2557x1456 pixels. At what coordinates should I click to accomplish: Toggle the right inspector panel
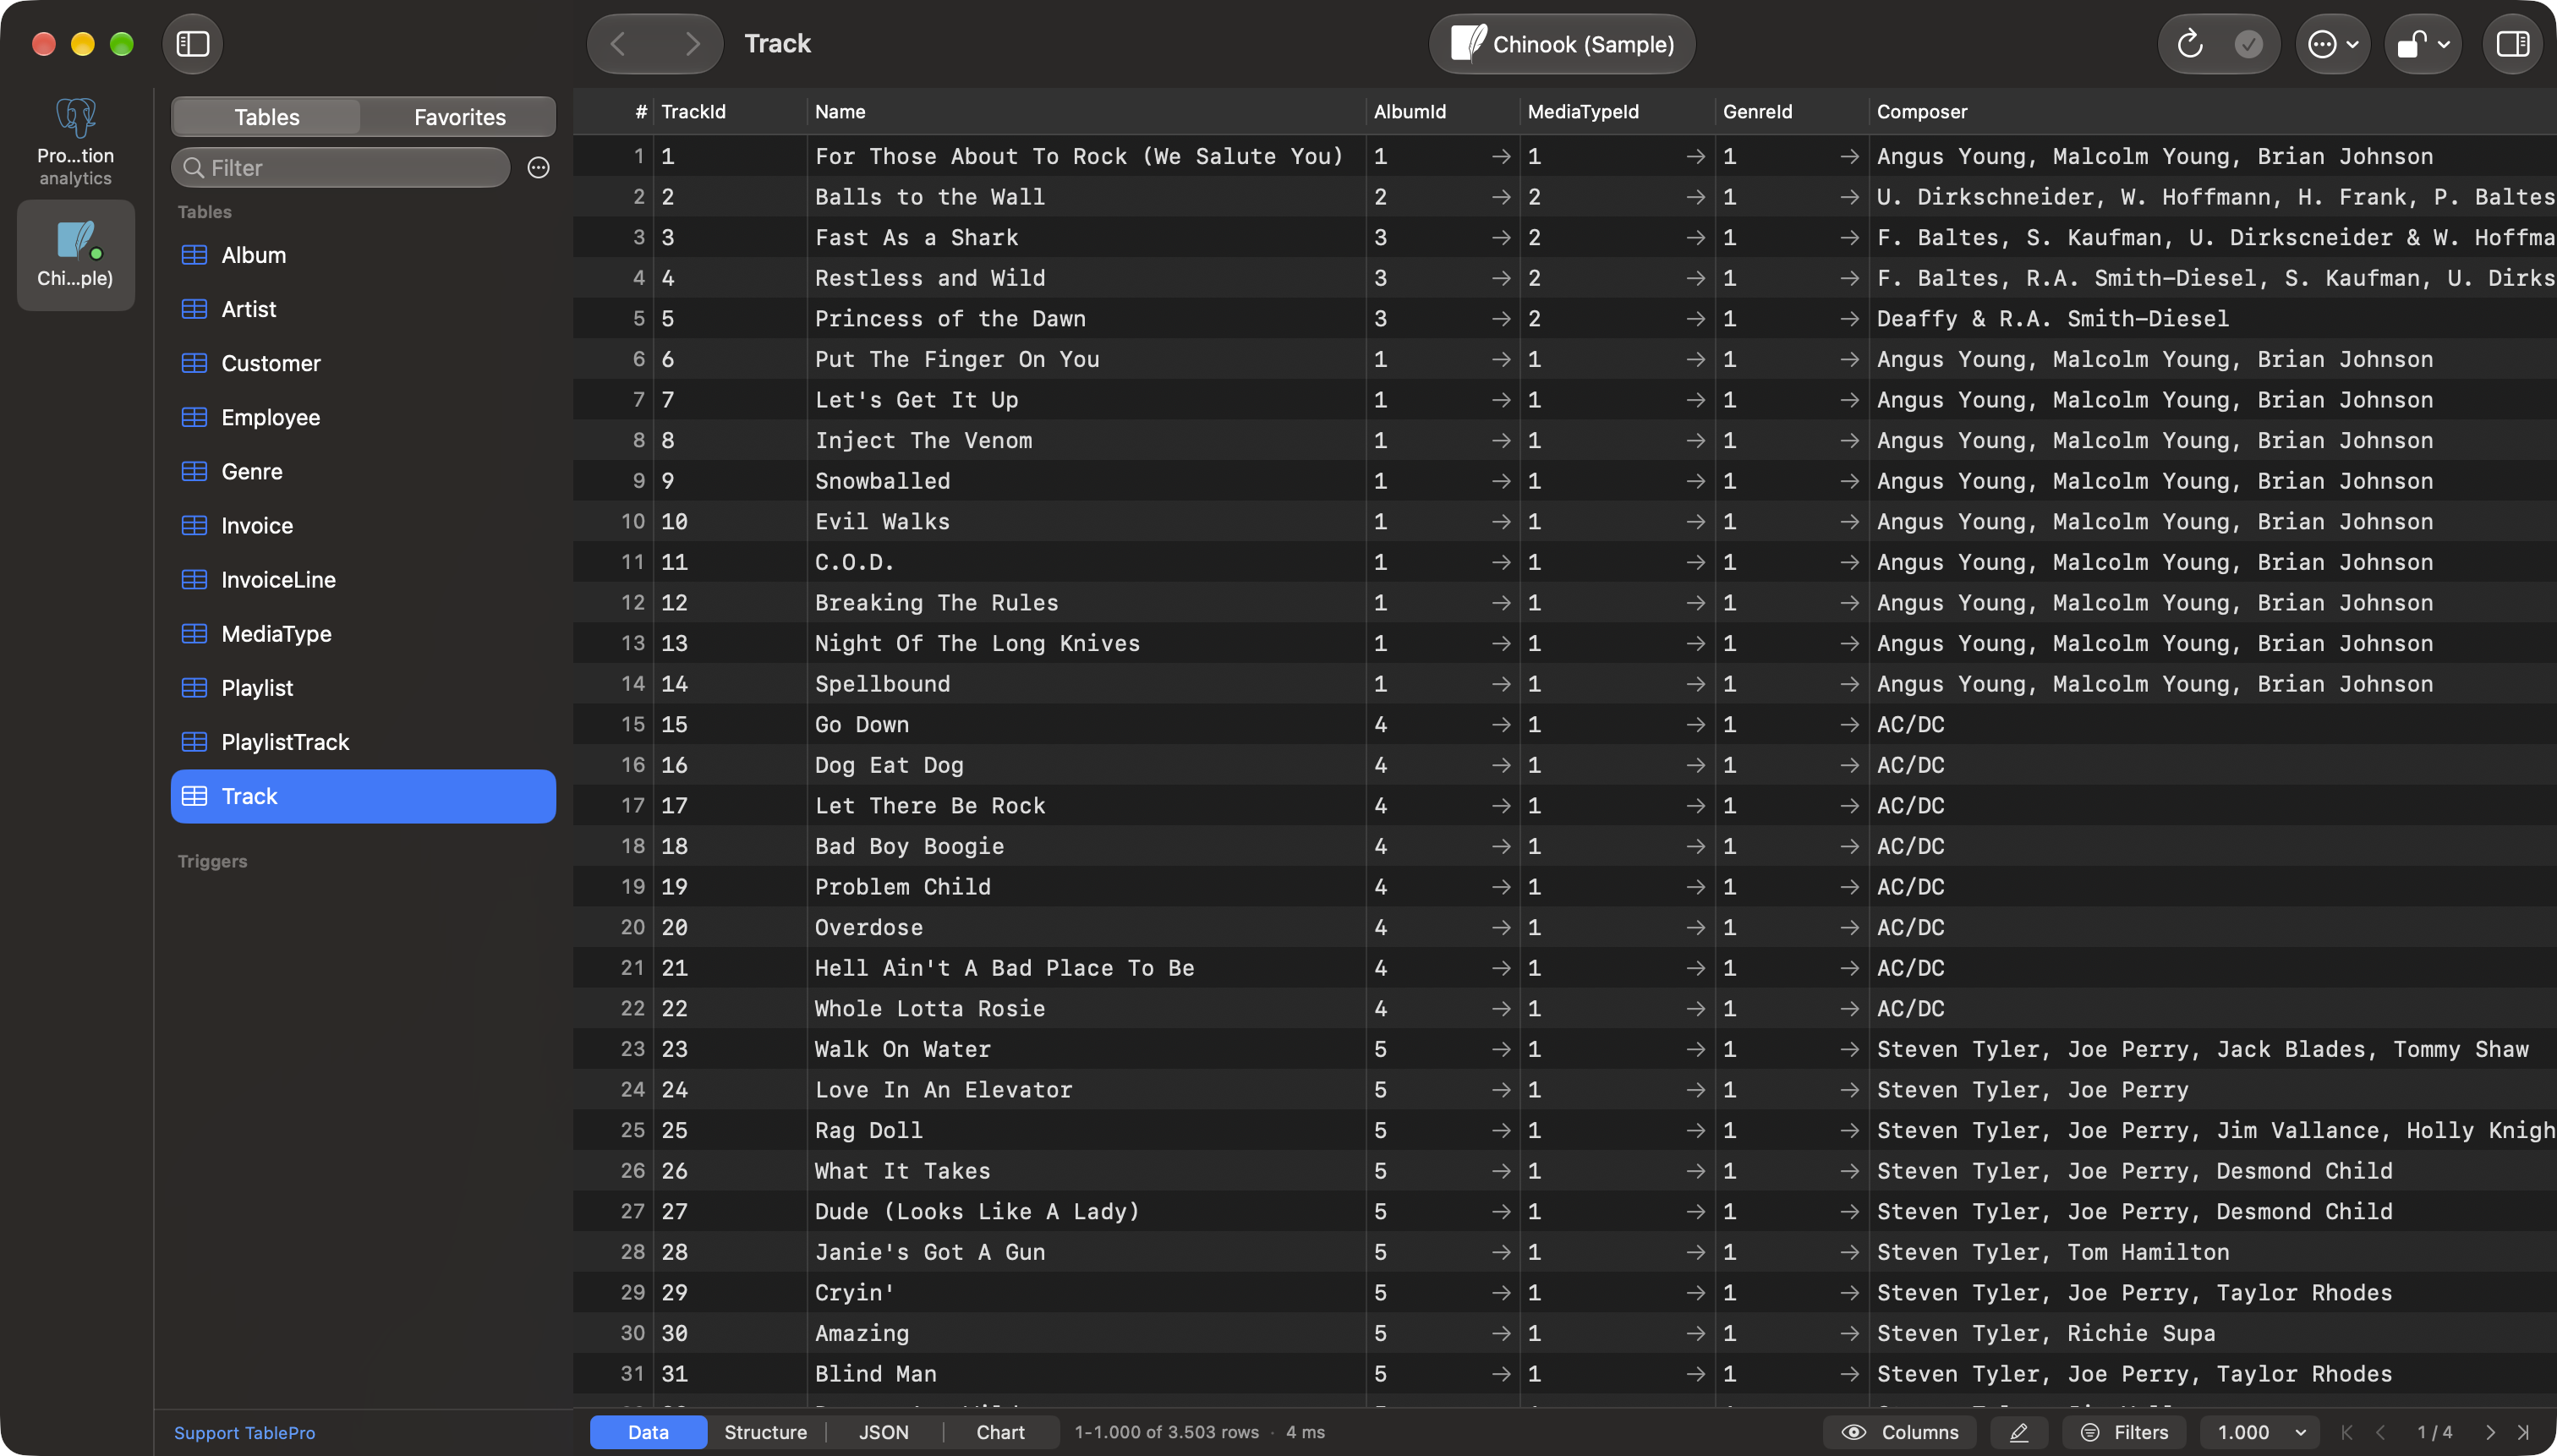tap(2512, 44)
